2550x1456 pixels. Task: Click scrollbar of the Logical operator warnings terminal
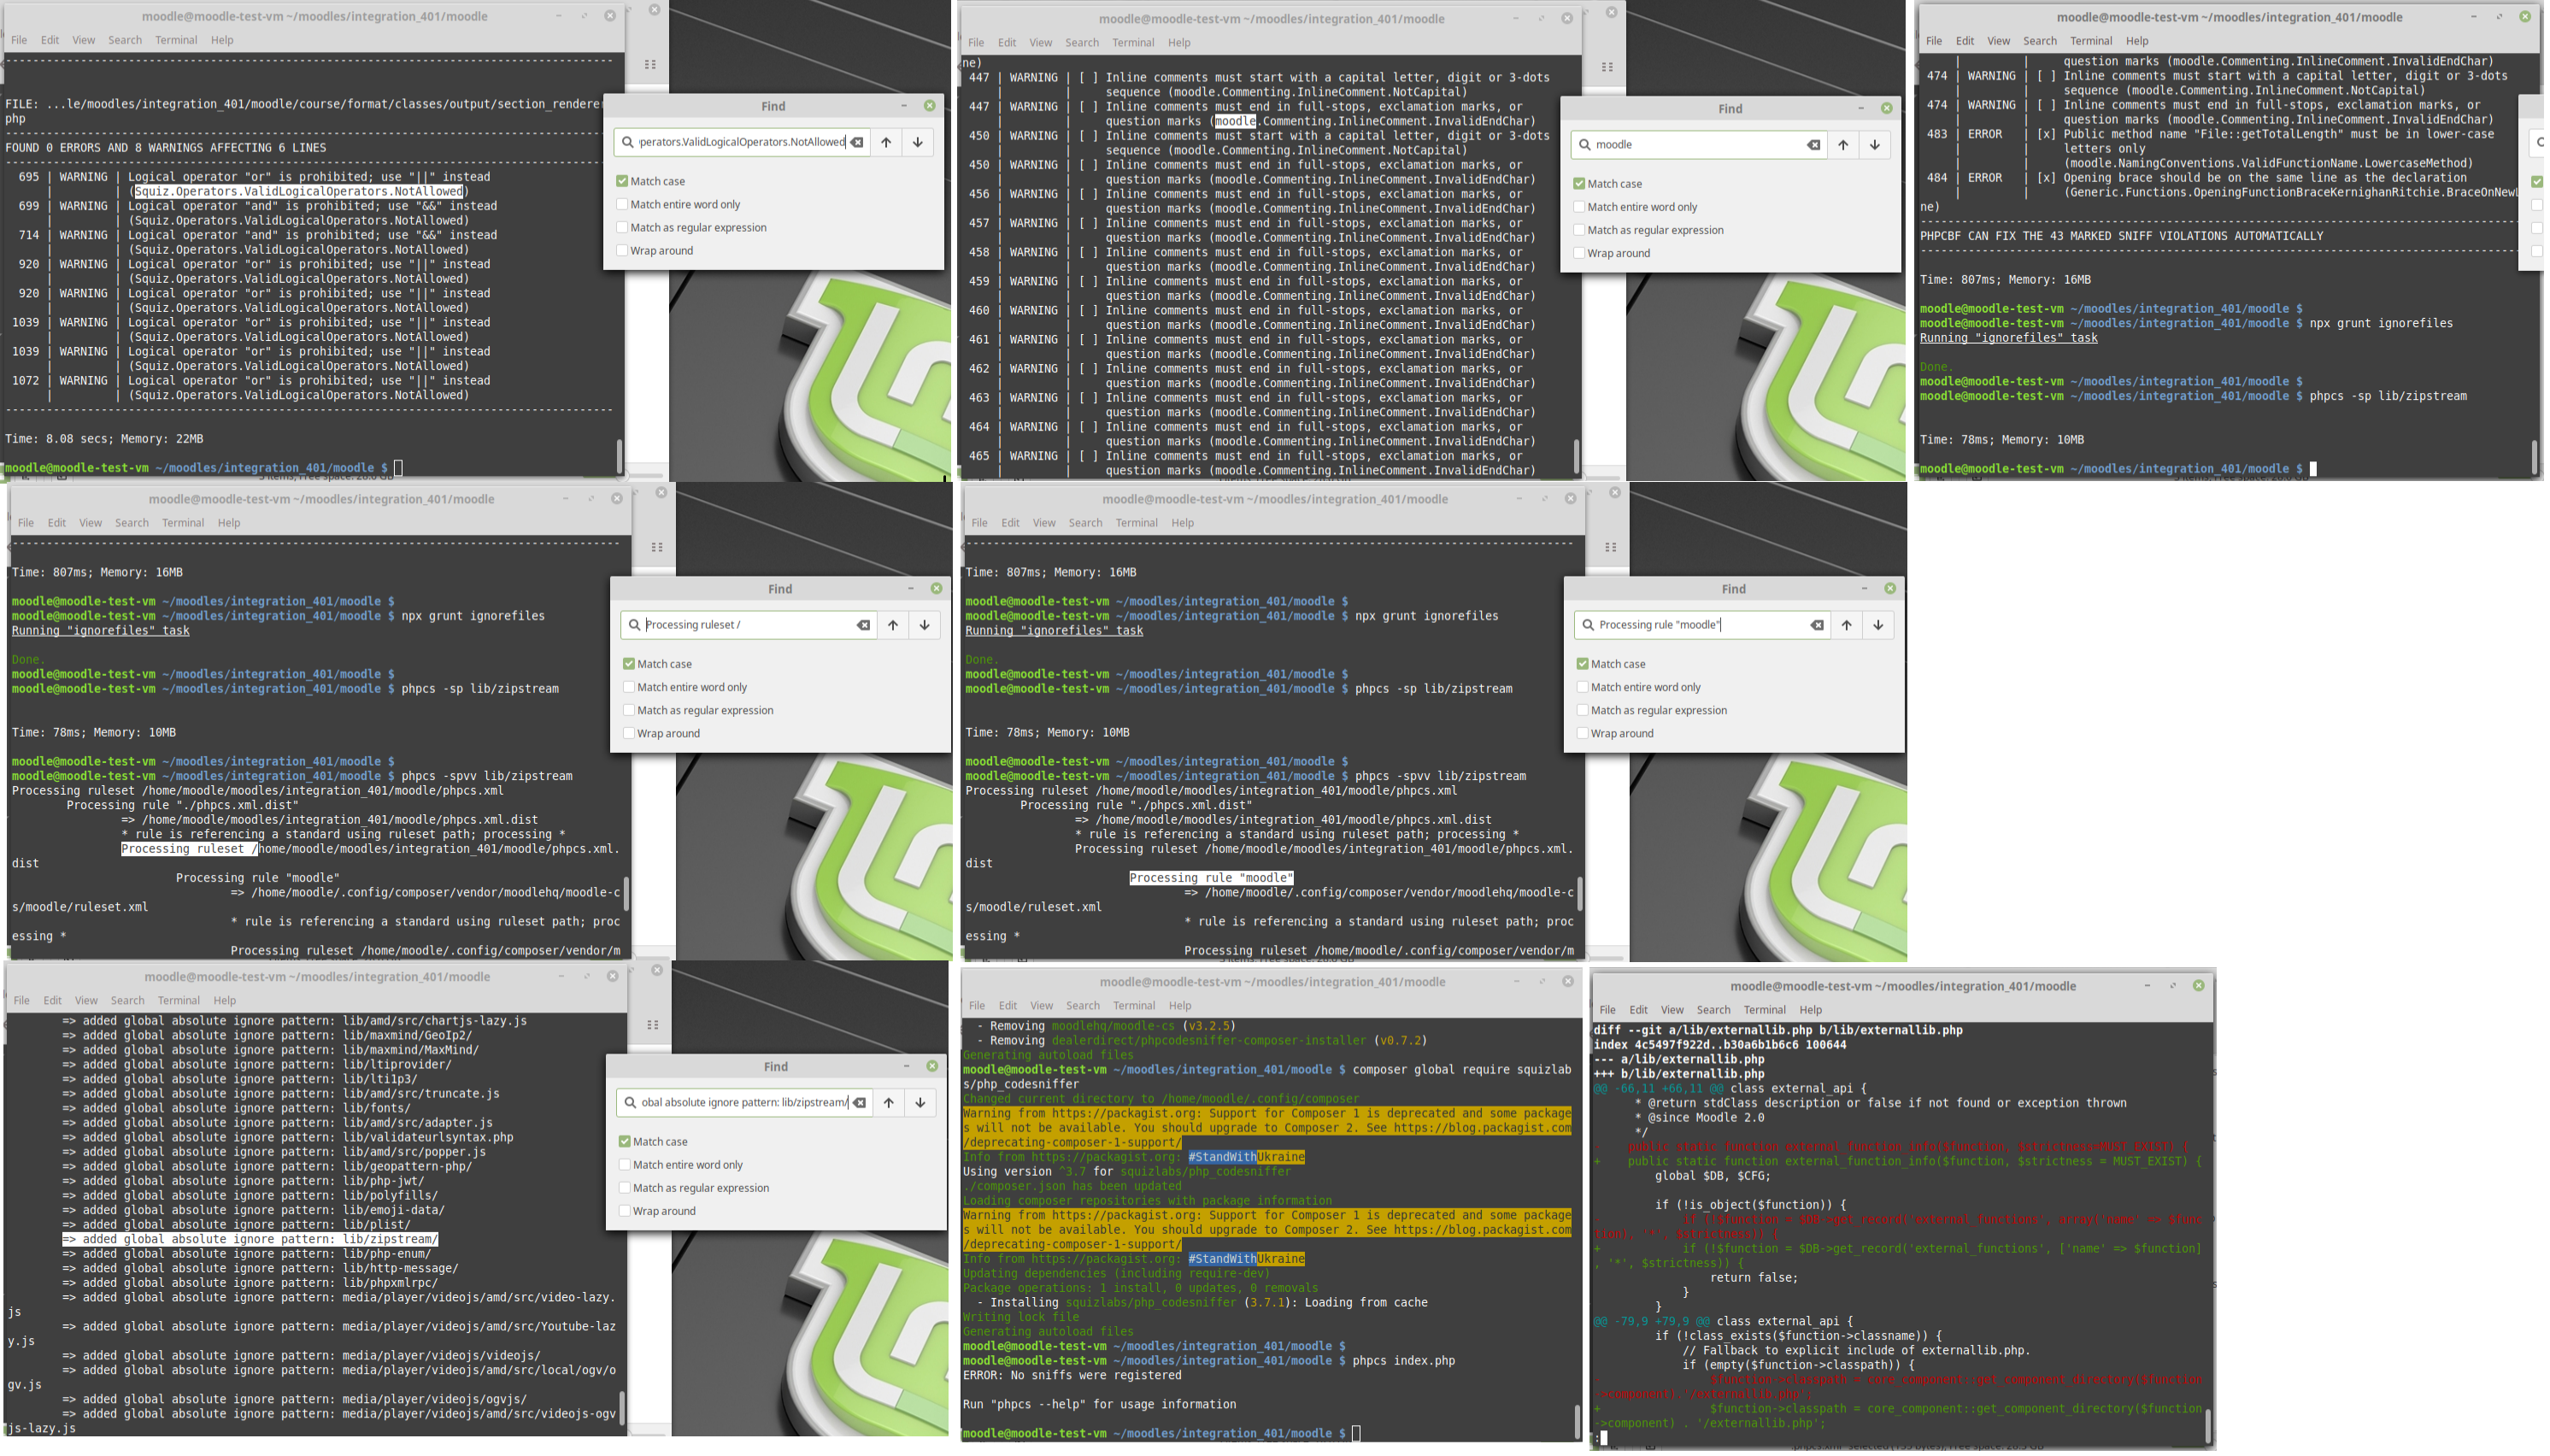pos(619,456)
